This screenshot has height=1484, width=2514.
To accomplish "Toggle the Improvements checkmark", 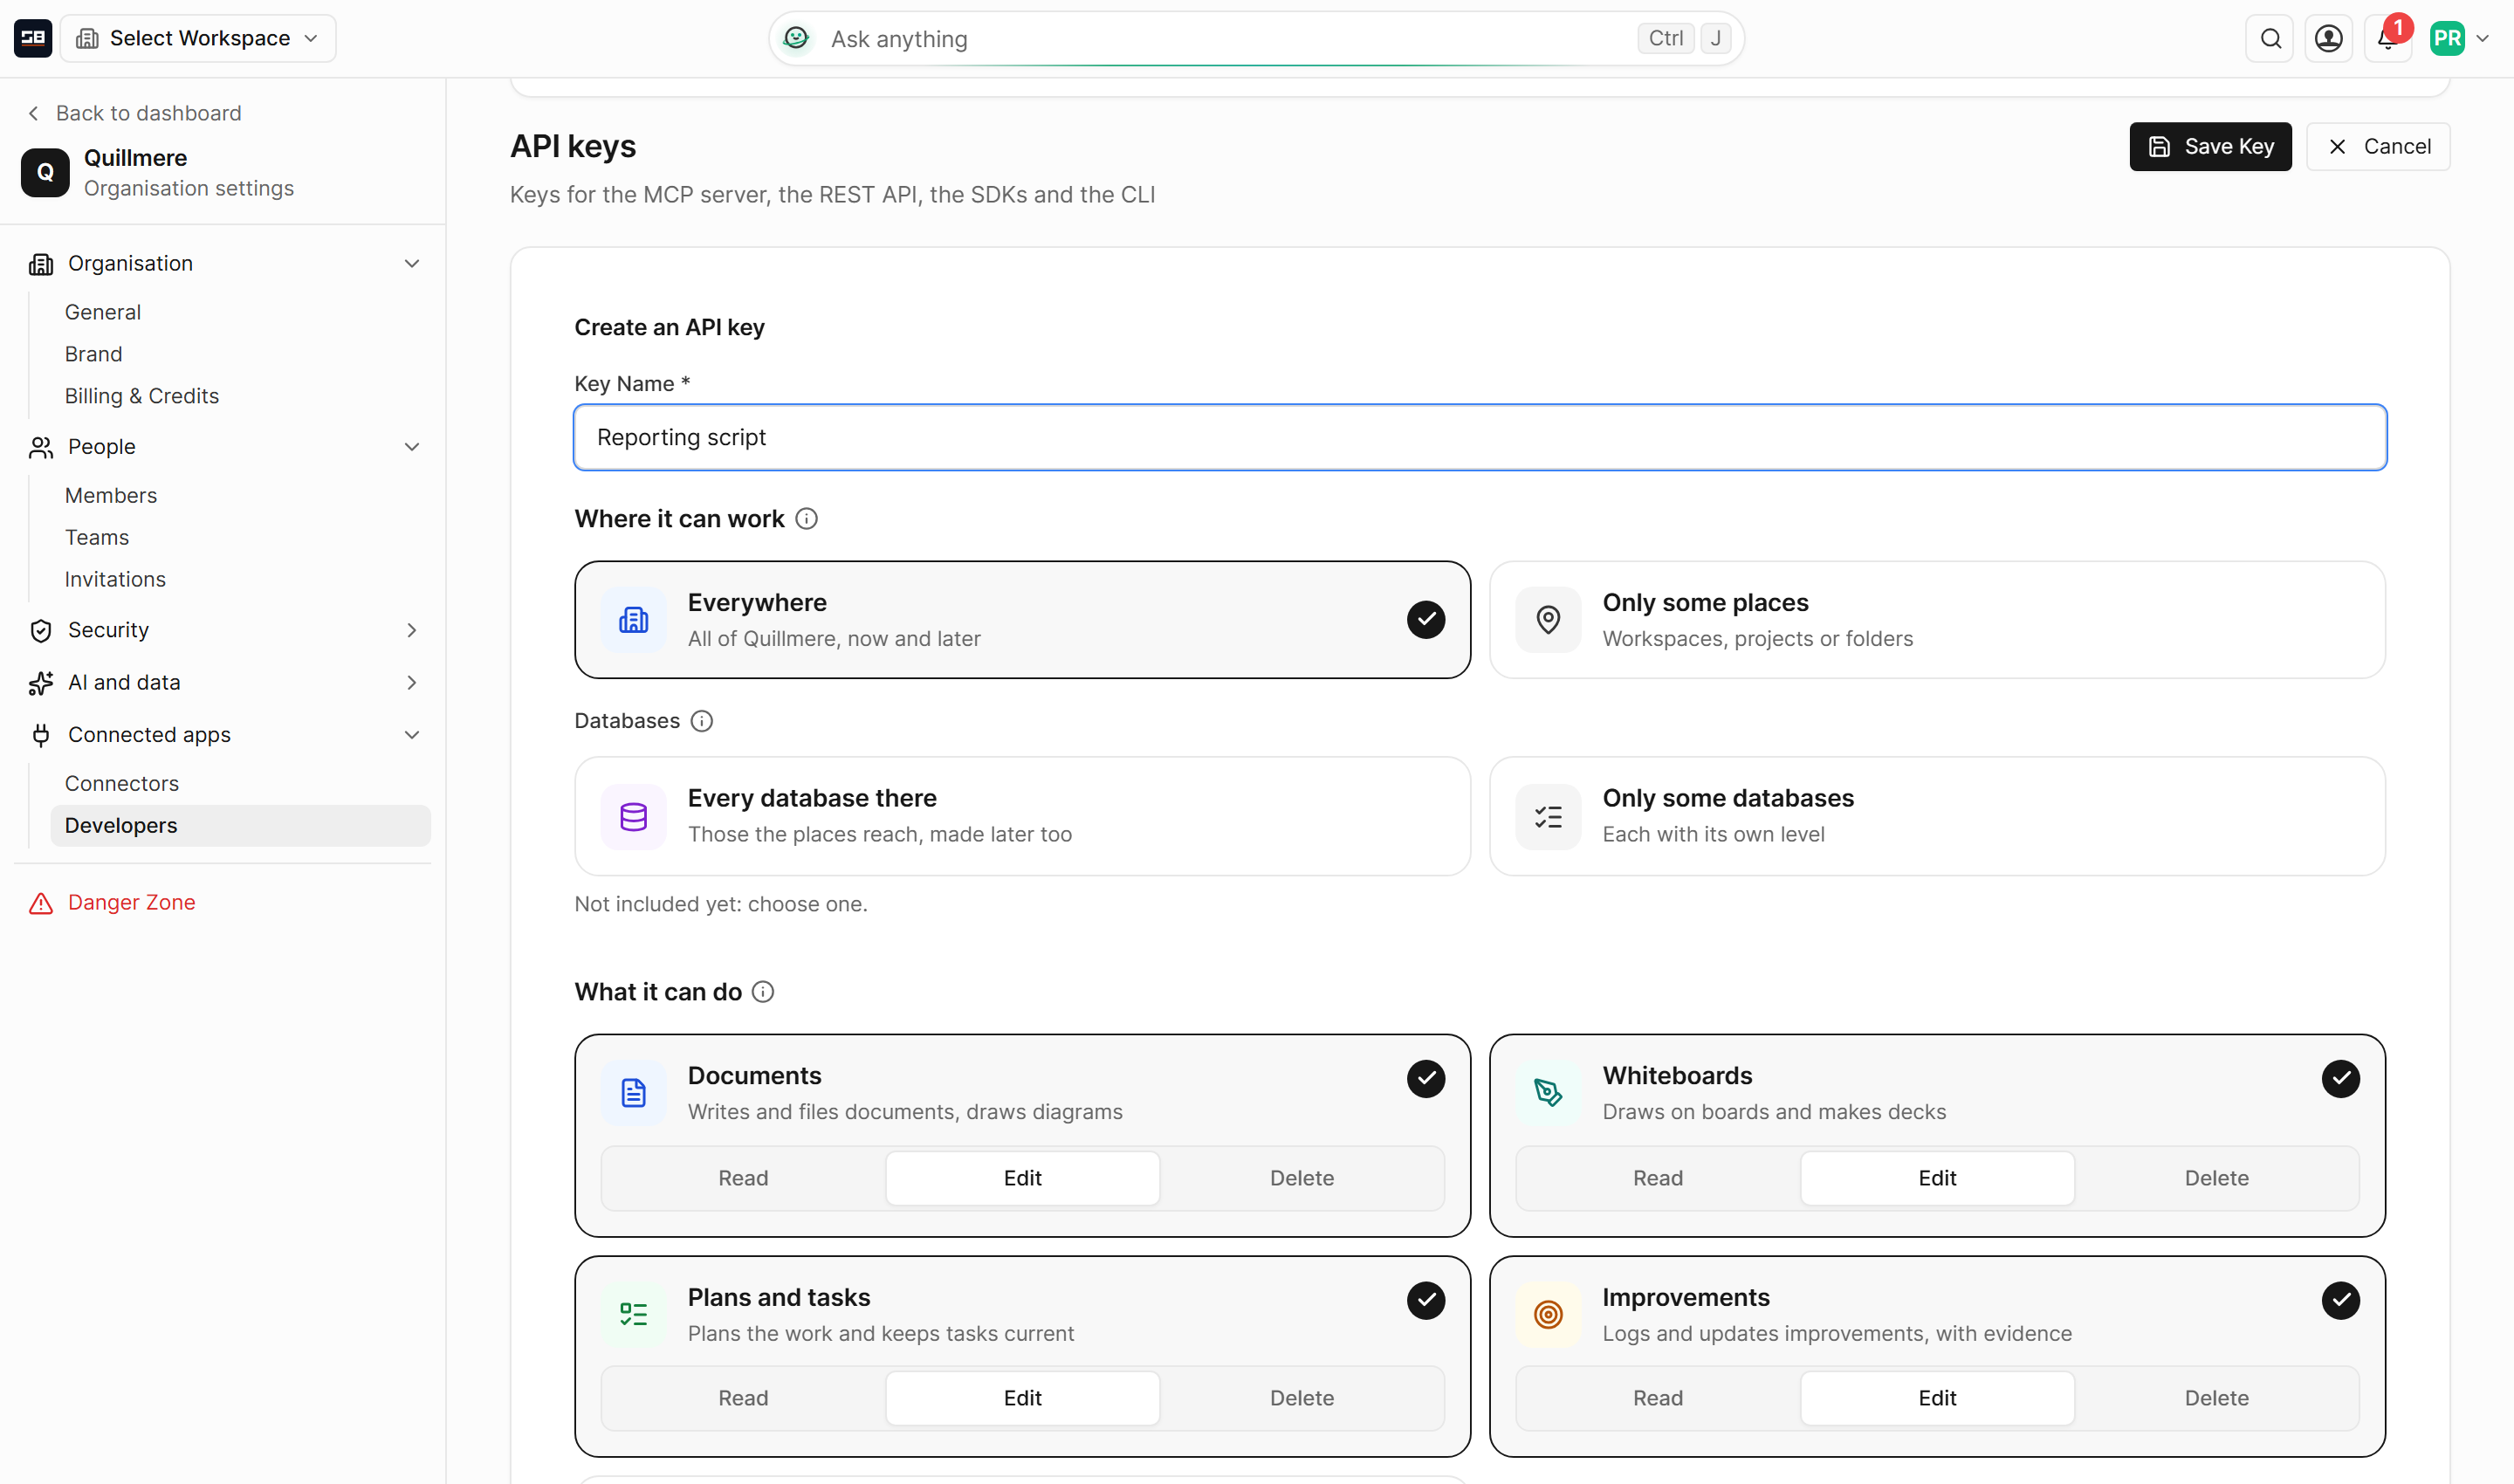I will [2340, 1300].
